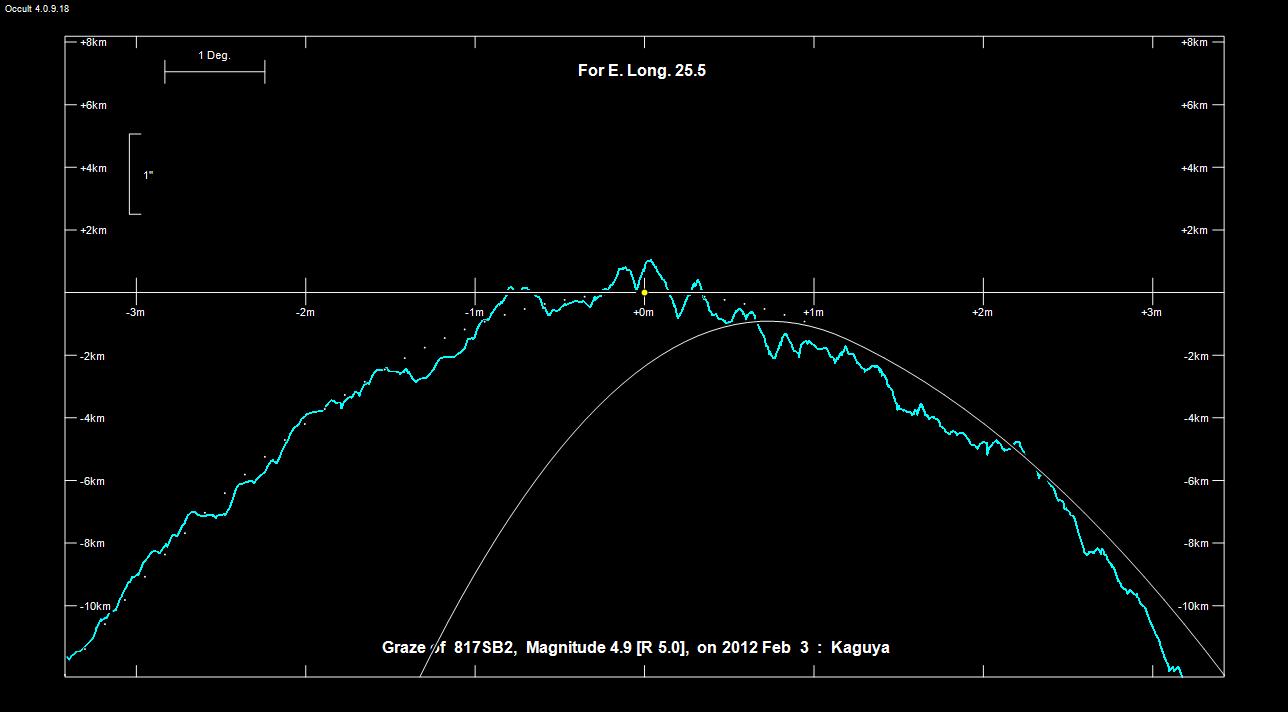Click the +1m time axis label
The height and width of the screenshot is (712, 1288).
coord(813,313)
